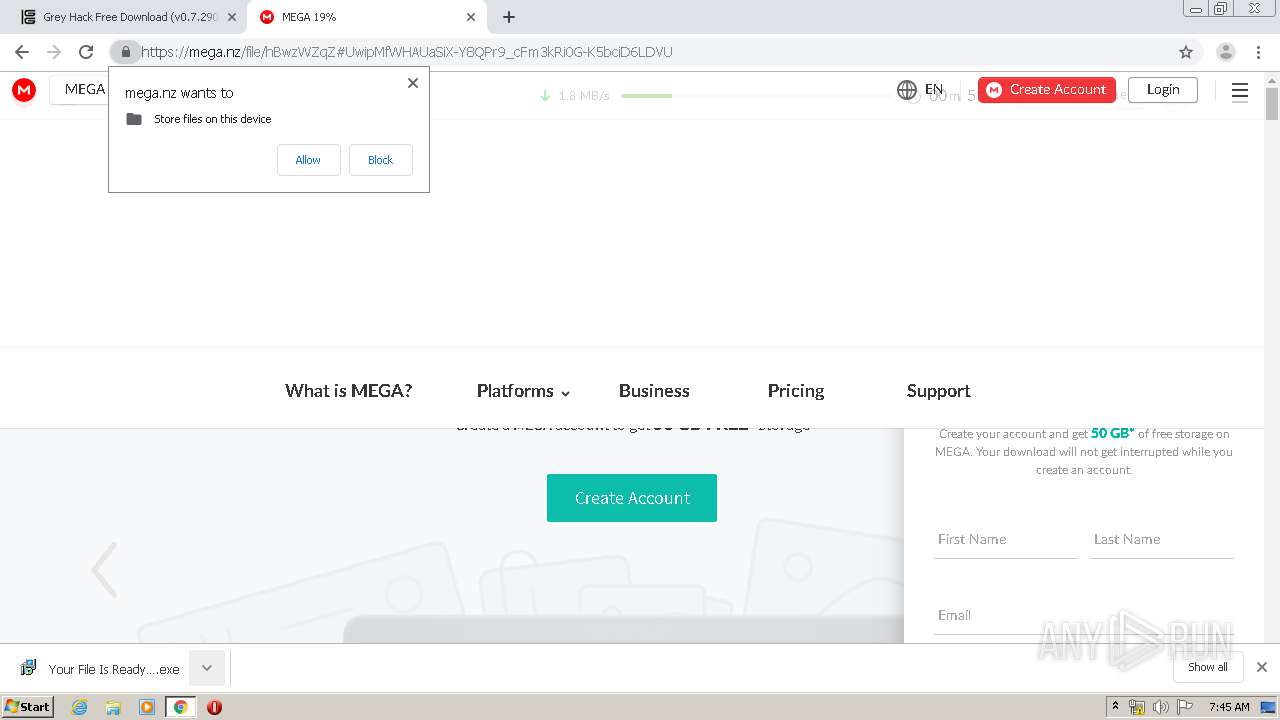1280x720 pixels.
Task: Open media player icon in taskbar
Action: click(147, 707)
